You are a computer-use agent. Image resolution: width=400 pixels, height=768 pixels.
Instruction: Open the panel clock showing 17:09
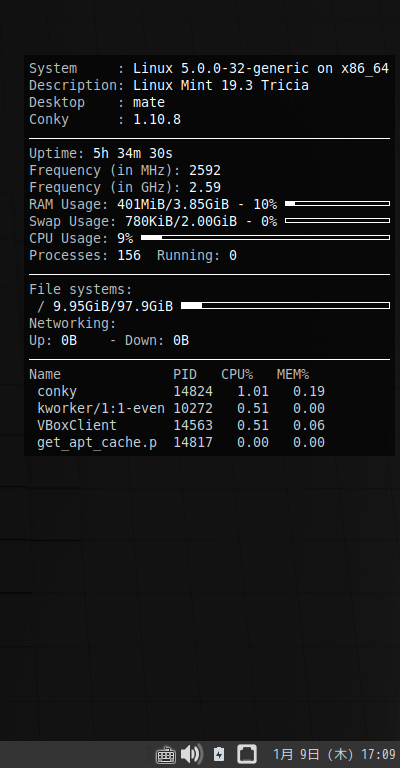point(334,754)
